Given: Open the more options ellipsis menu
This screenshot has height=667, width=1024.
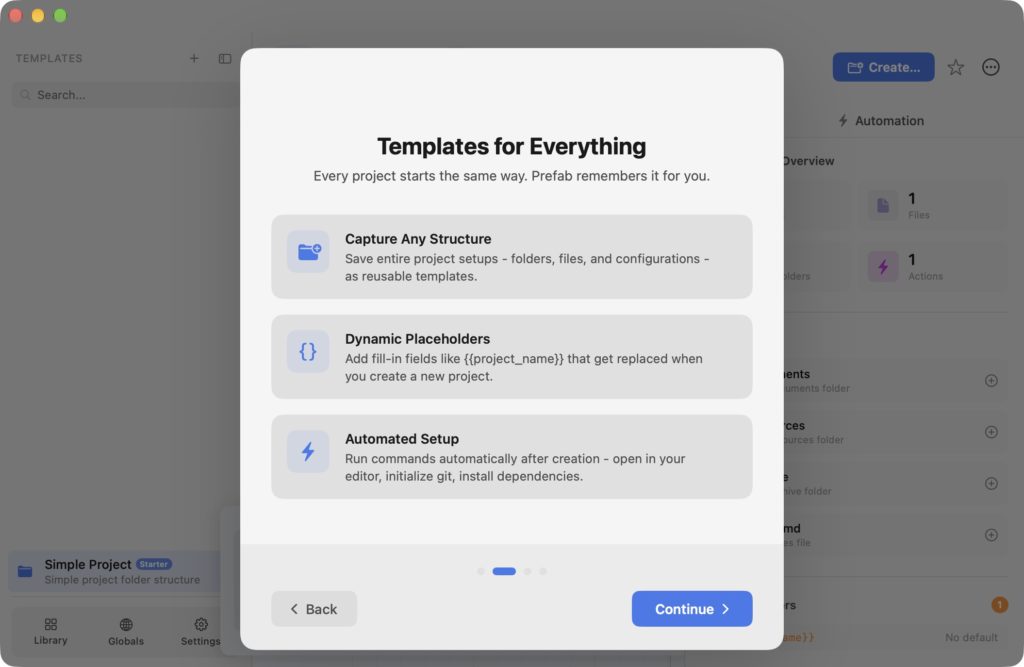Looking at the screenshot, I should point(991,67).
